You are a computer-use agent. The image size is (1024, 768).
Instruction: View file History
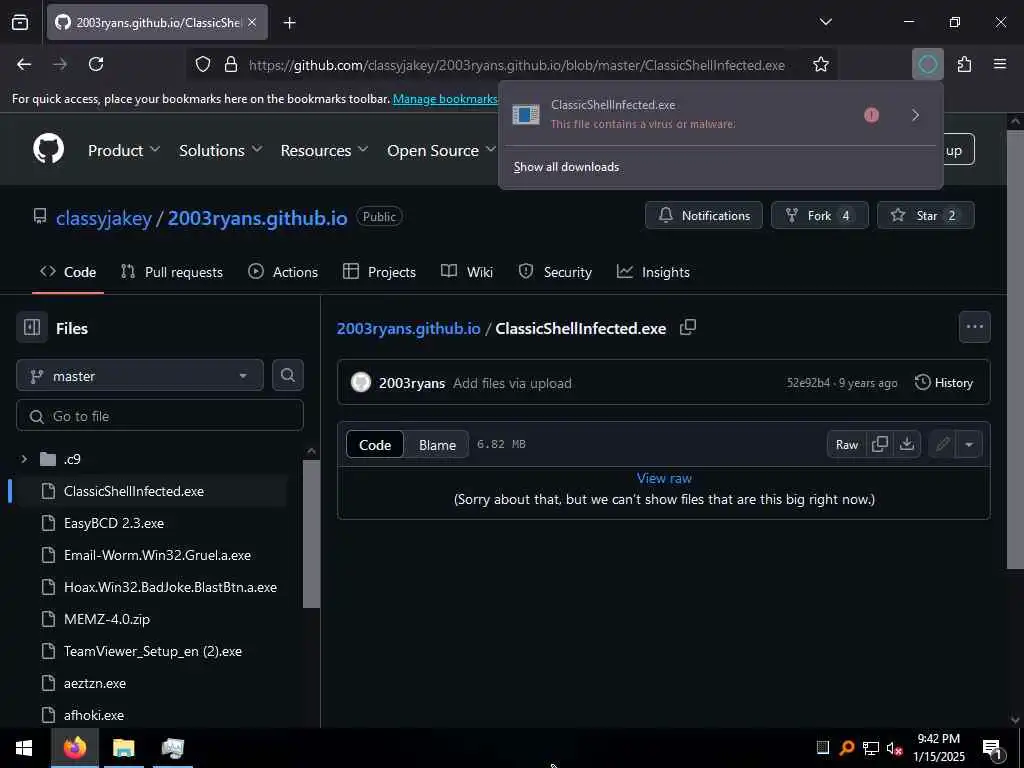click(x=944, y=383)
